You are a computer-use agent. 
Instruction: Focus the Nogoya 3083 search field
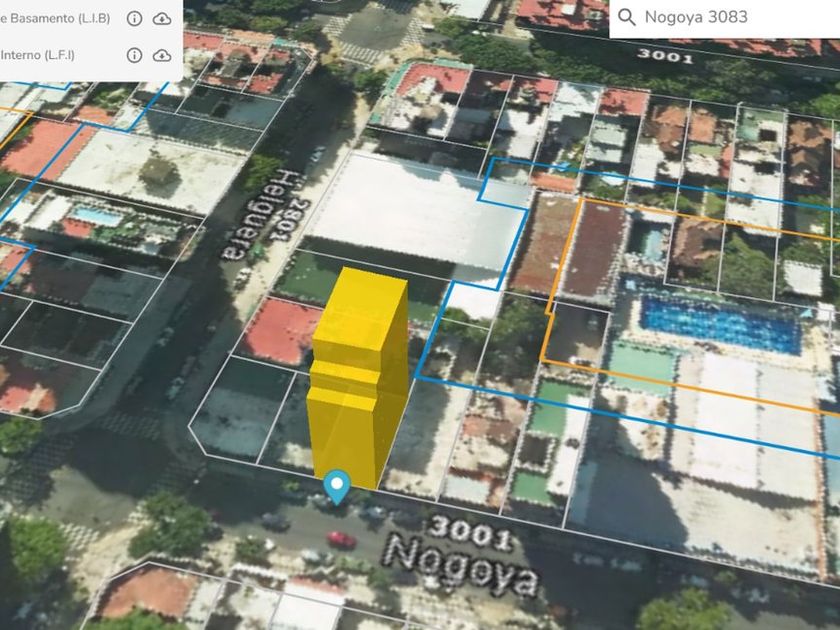point(725,18)
